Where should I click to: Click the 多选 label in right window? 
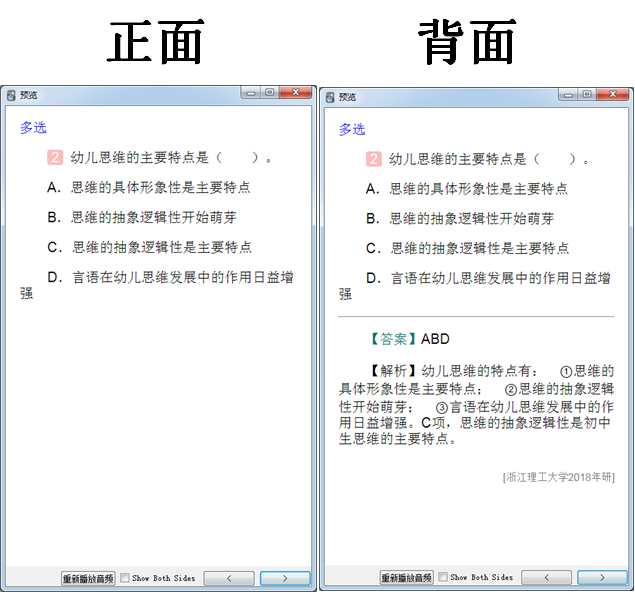[x=352, y=129]
